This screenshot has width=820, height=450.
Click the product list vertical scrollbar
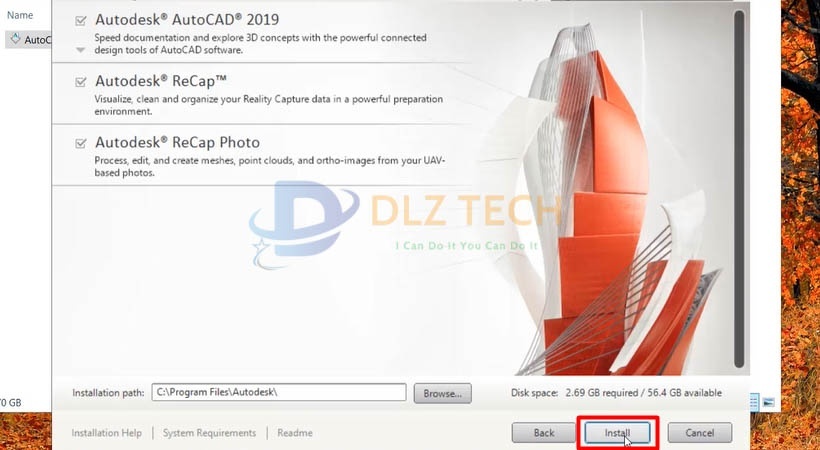point(739,188)
